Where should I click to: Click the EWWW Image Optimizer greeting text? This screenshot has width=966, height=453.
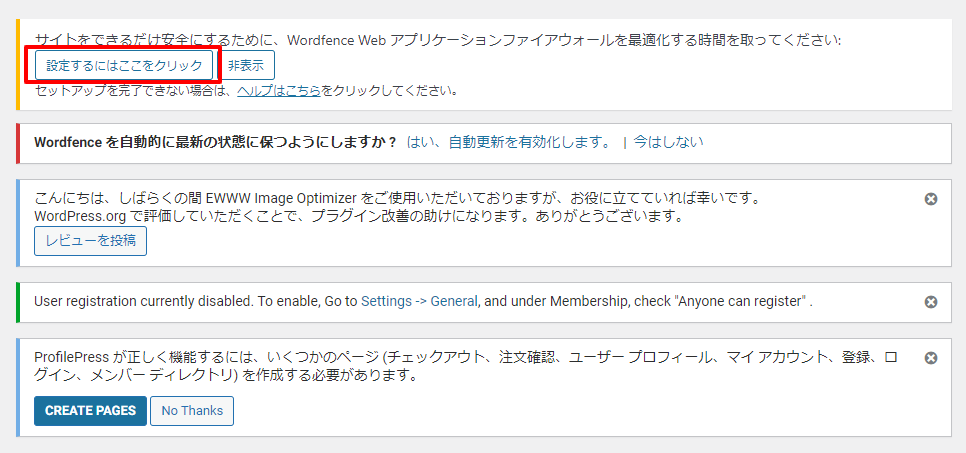click(x=396, y=198)
